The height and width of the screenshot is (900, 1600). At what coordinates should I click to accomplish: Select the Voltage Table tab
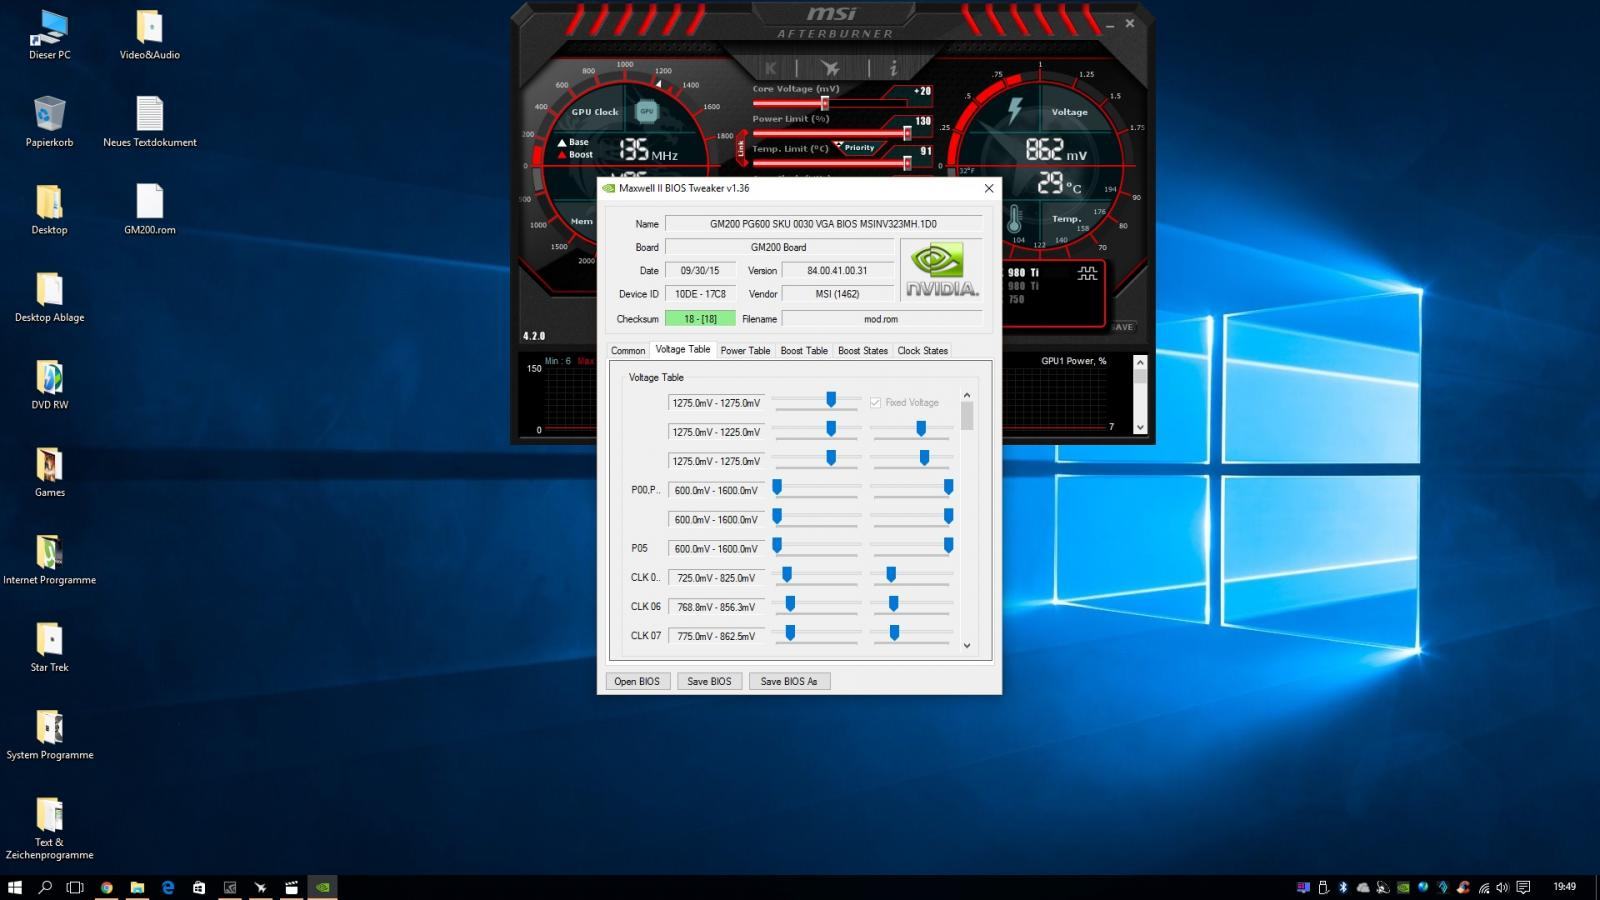[683, 349]
